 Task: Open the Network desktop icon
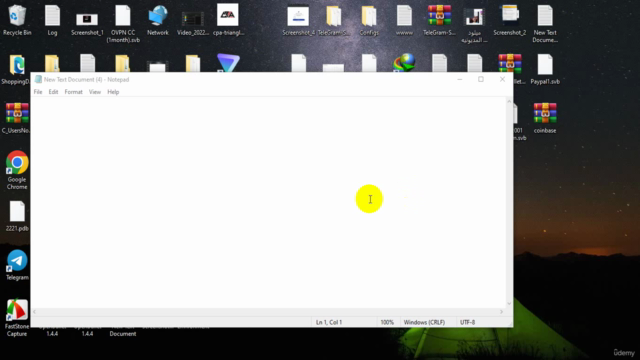(x=158, y=20)
